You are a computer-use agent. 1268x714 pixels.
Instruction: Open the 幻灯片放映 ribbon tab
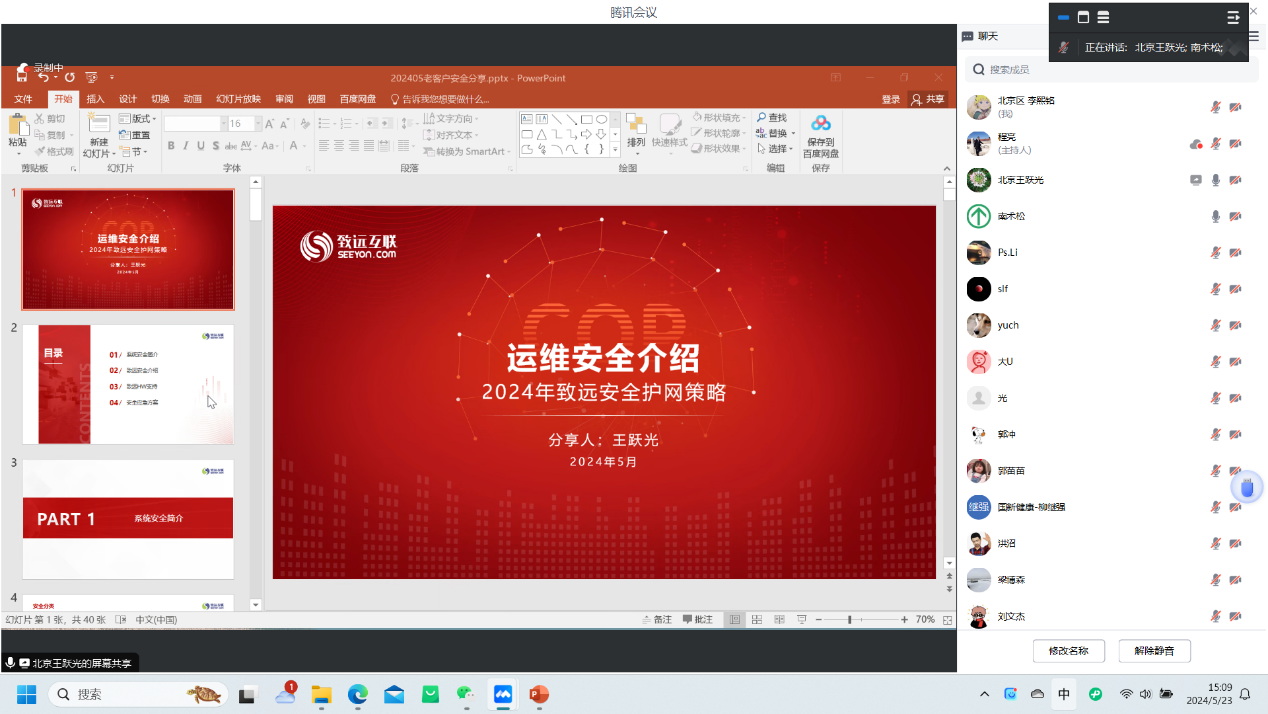coord(238,99)
